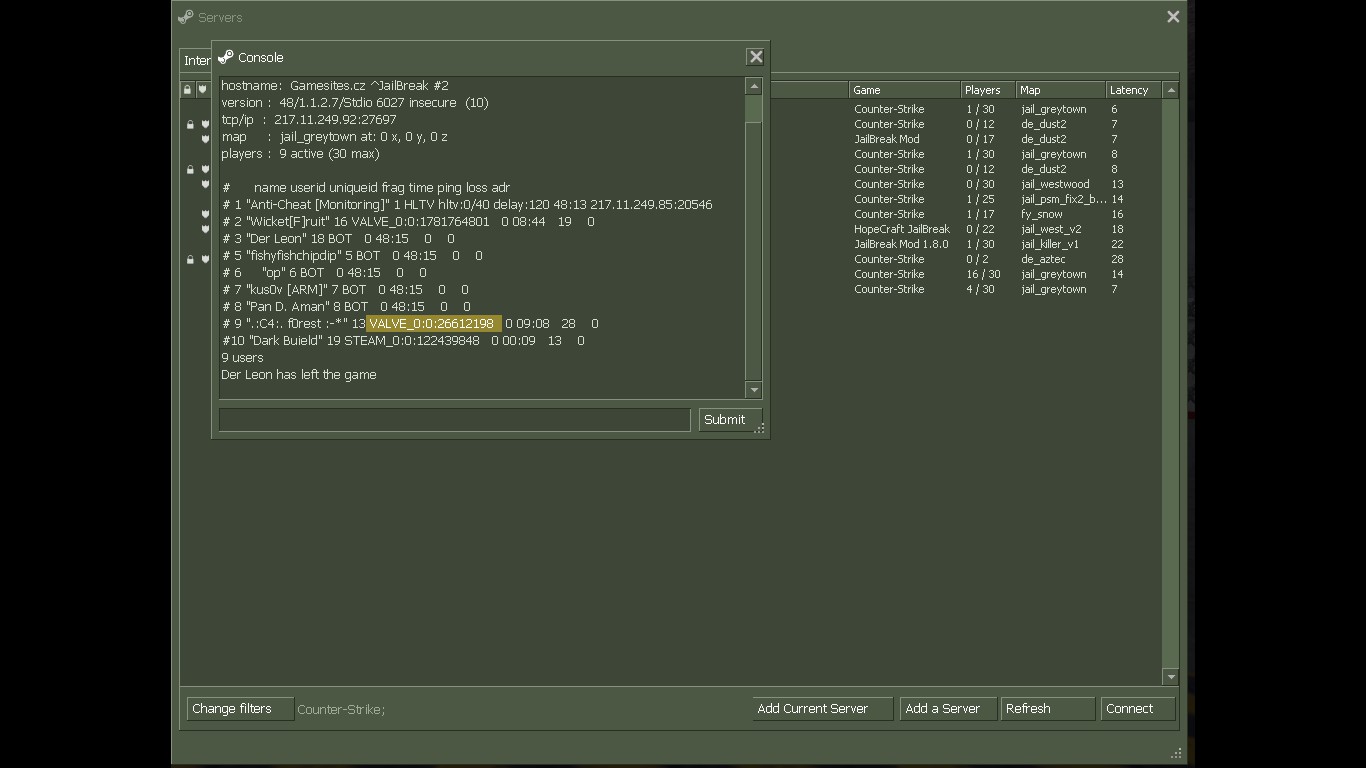
Task: Click shield icon in fy_snow server row
Action: point(205,214)
